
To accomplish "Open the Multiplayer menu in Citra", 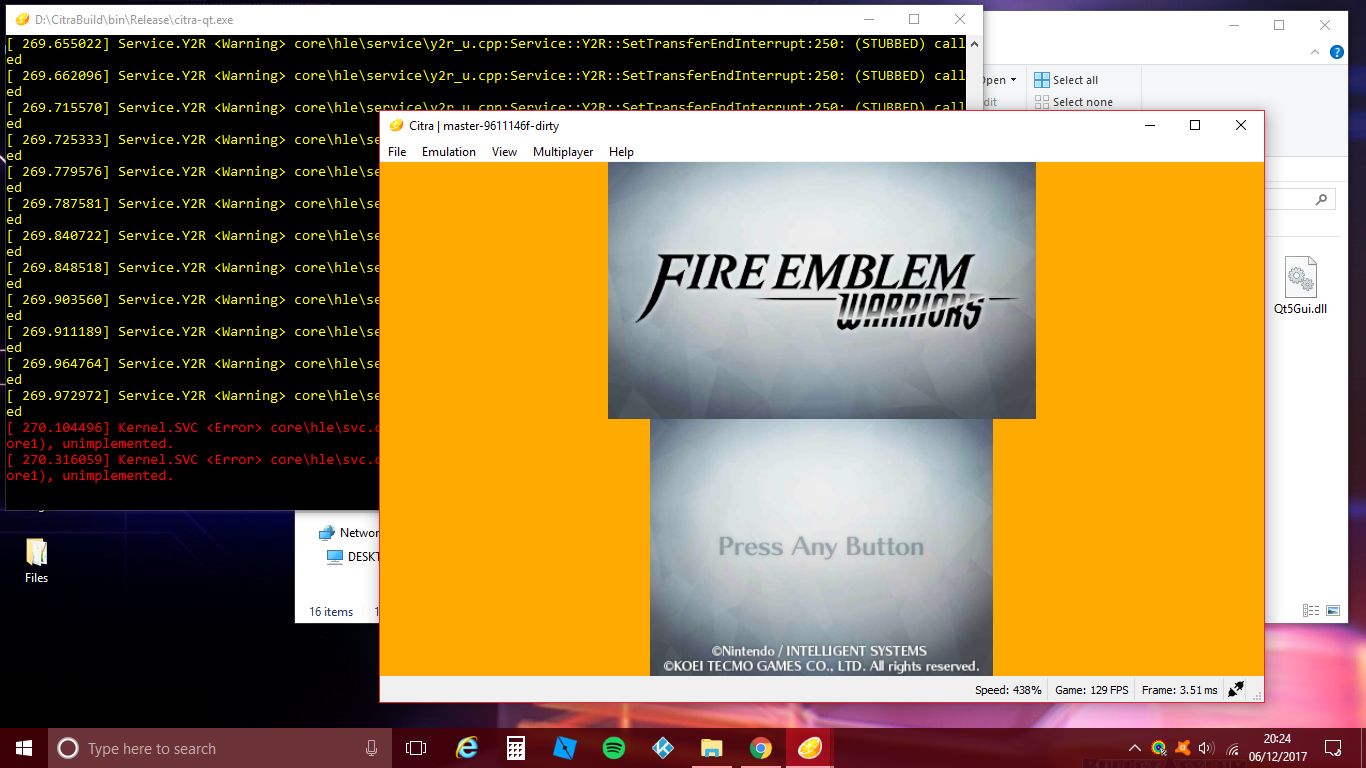I will pos(563,152).
